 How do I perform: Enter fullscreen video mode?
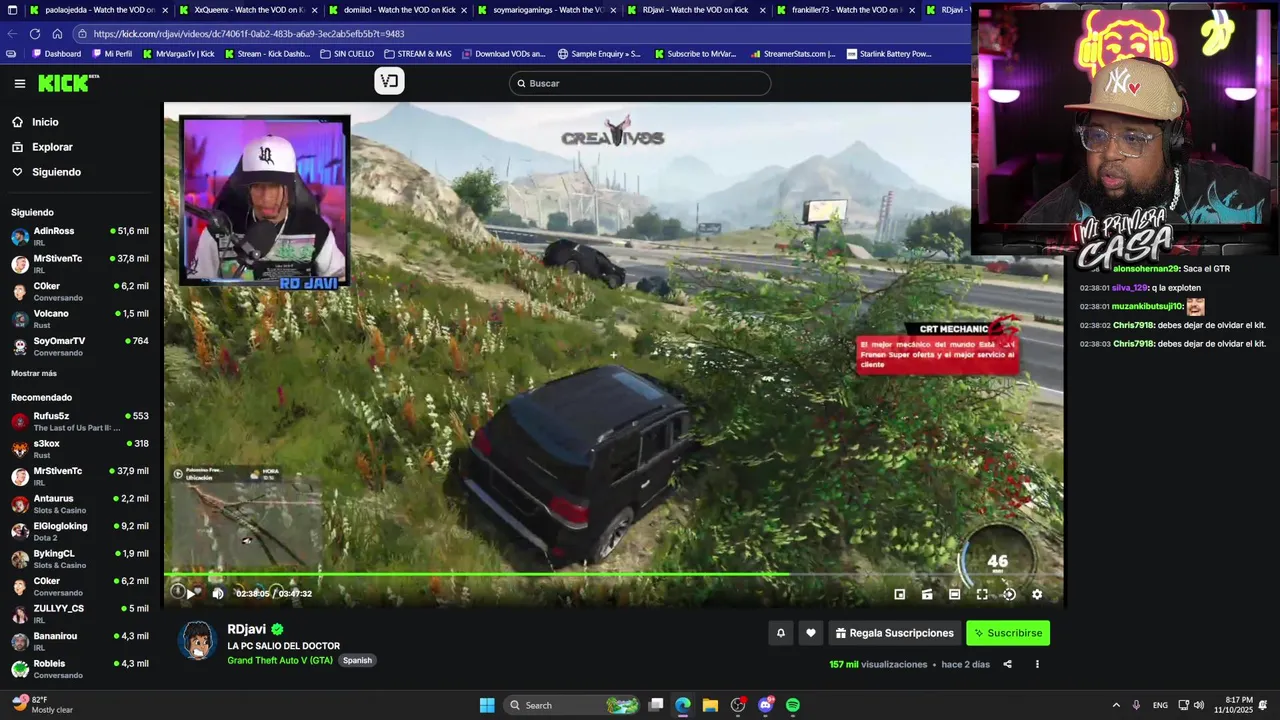tap(982, 594)
